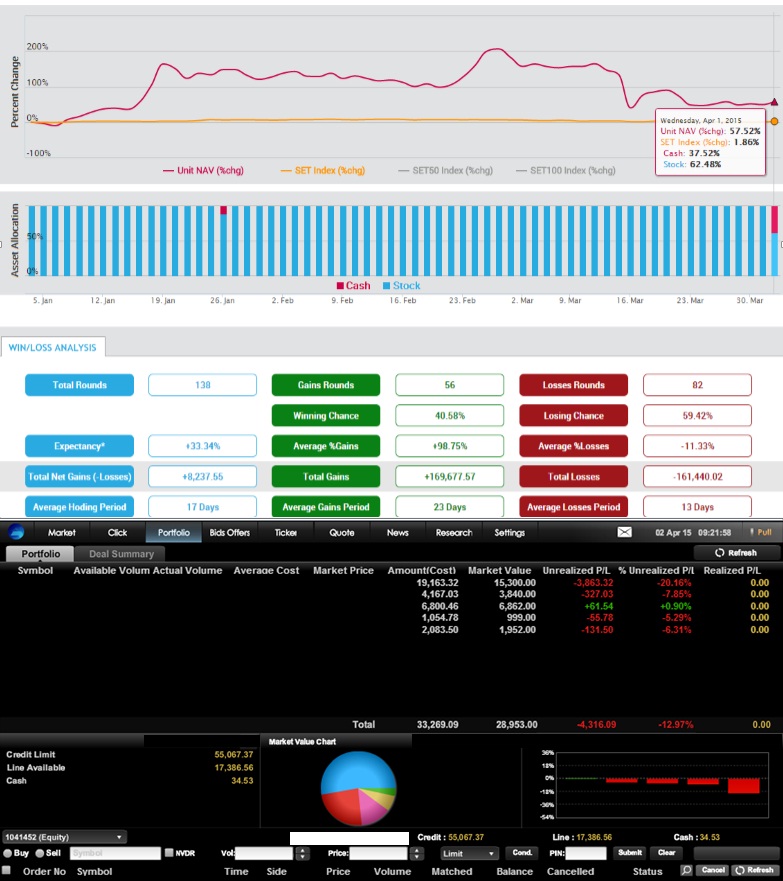The height and width of the screenshot is (881, 783).
Task: Click the blue Stock legend square
Action: (x=386, y=285)
